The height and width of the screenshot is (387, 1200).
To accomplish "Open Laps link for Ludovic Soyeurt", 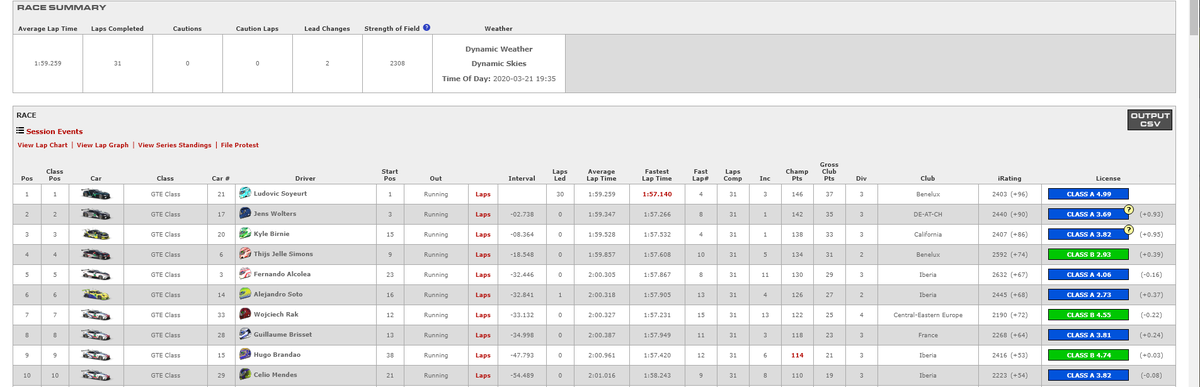I will (483, 194).
